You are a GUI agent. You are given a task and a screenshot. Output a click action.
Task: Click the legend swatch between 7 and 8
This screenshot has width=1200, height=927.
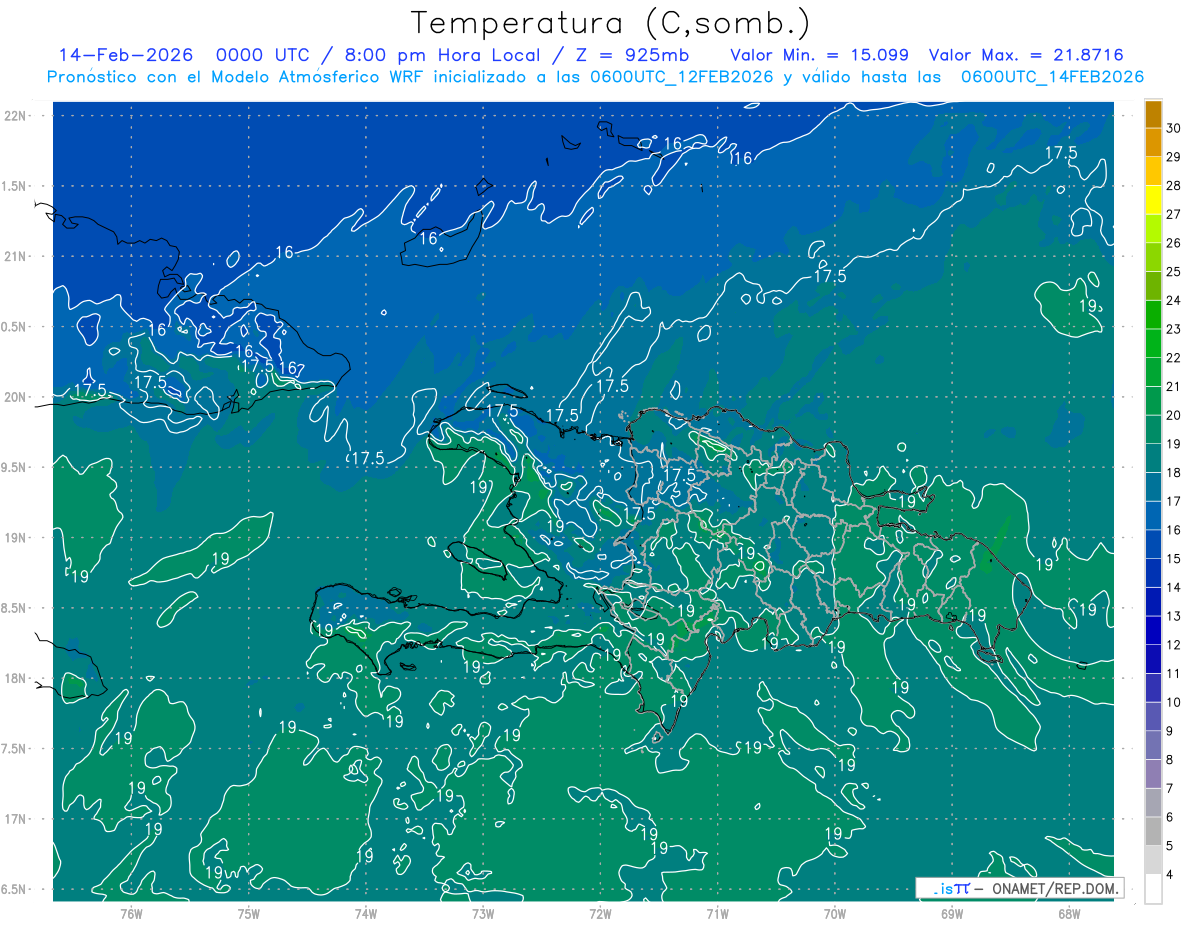[1153, 775]
